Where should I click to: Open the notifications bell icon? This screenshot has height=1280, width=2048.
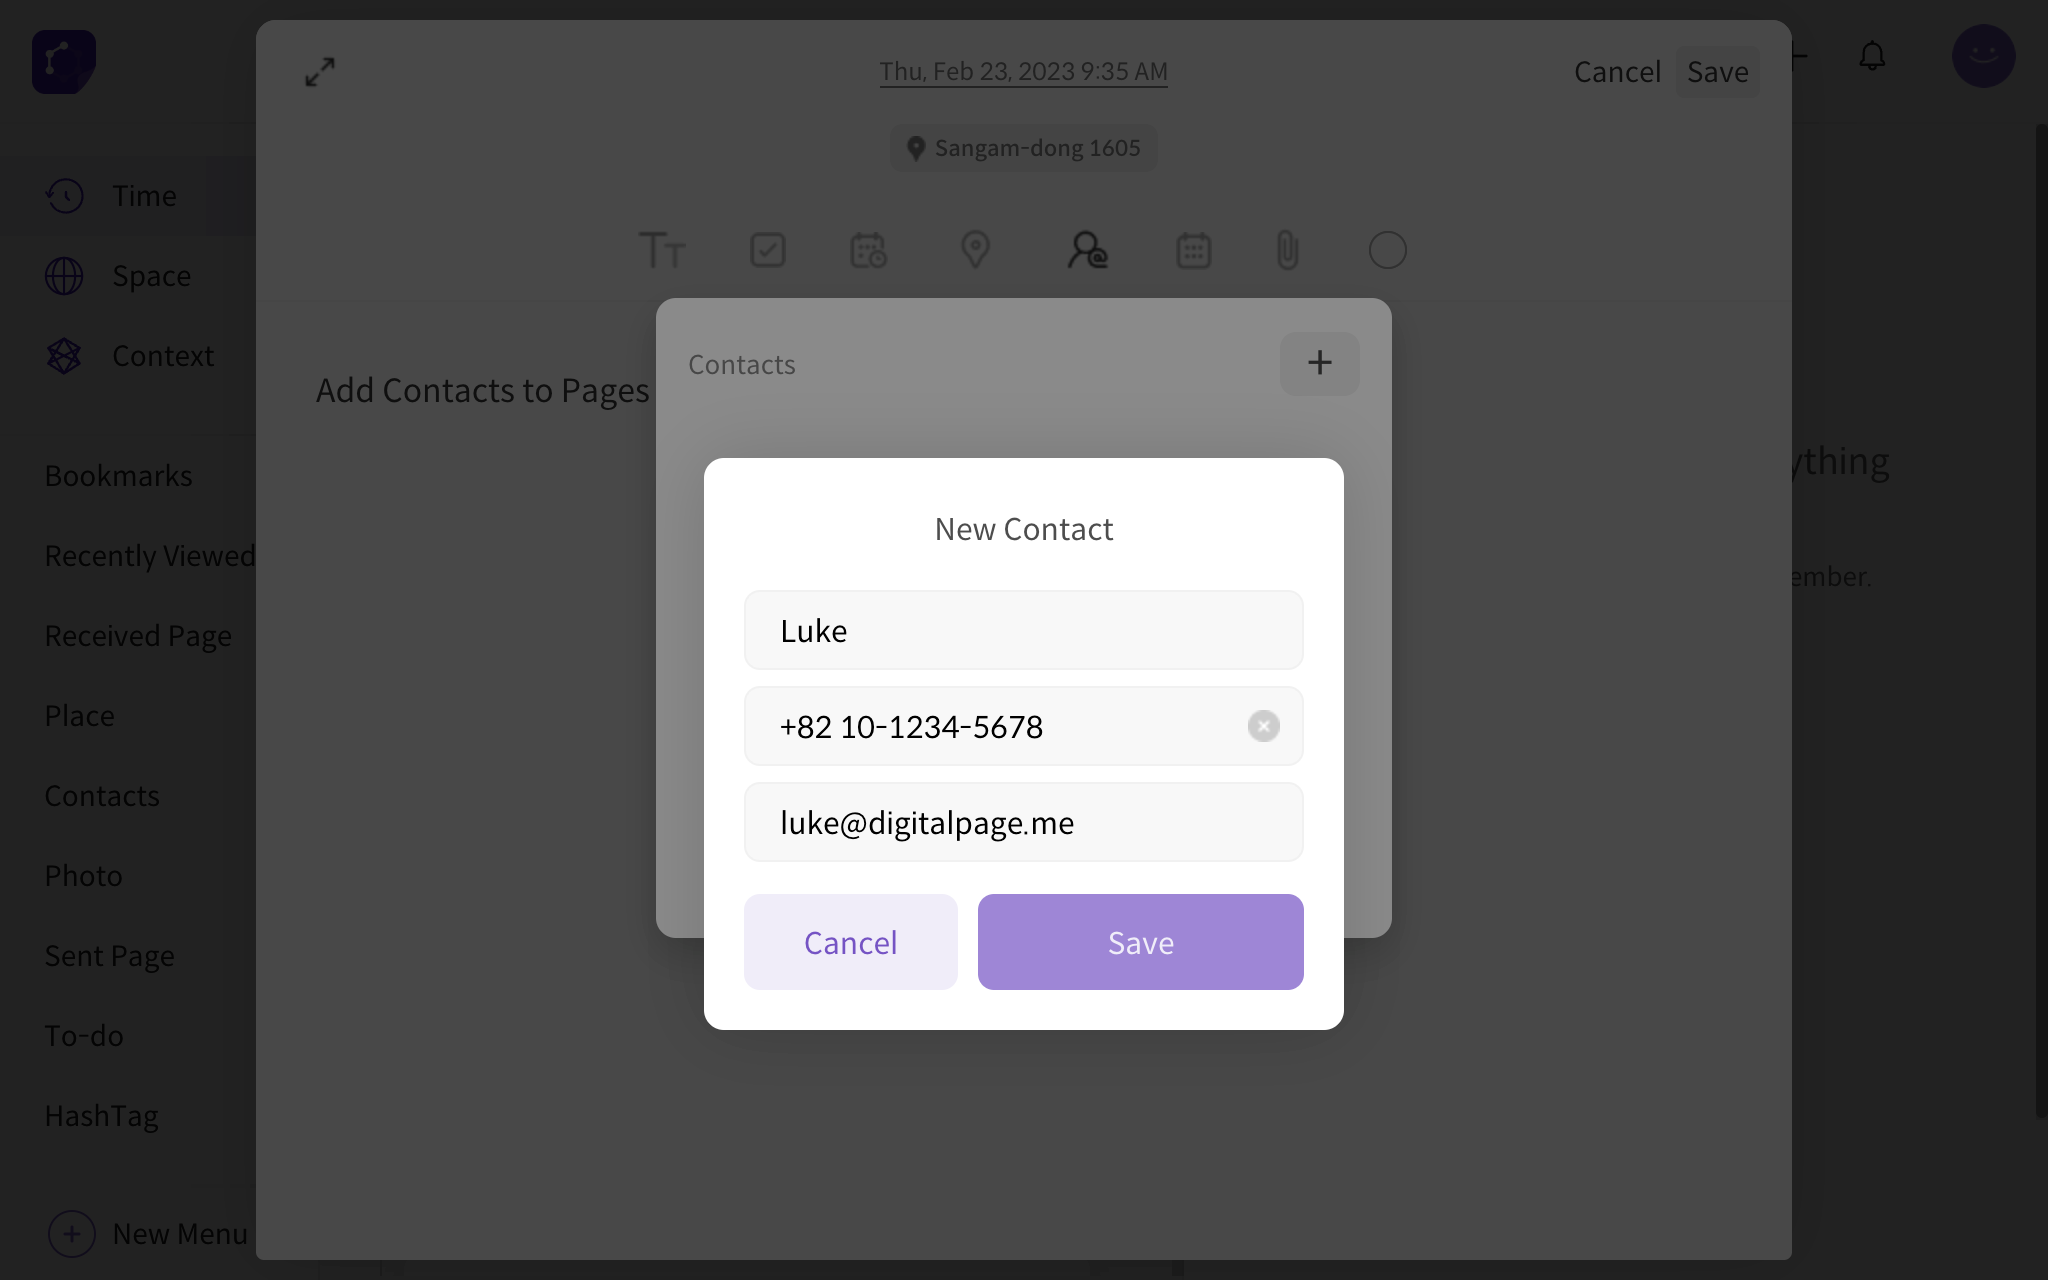(1872, 56)
